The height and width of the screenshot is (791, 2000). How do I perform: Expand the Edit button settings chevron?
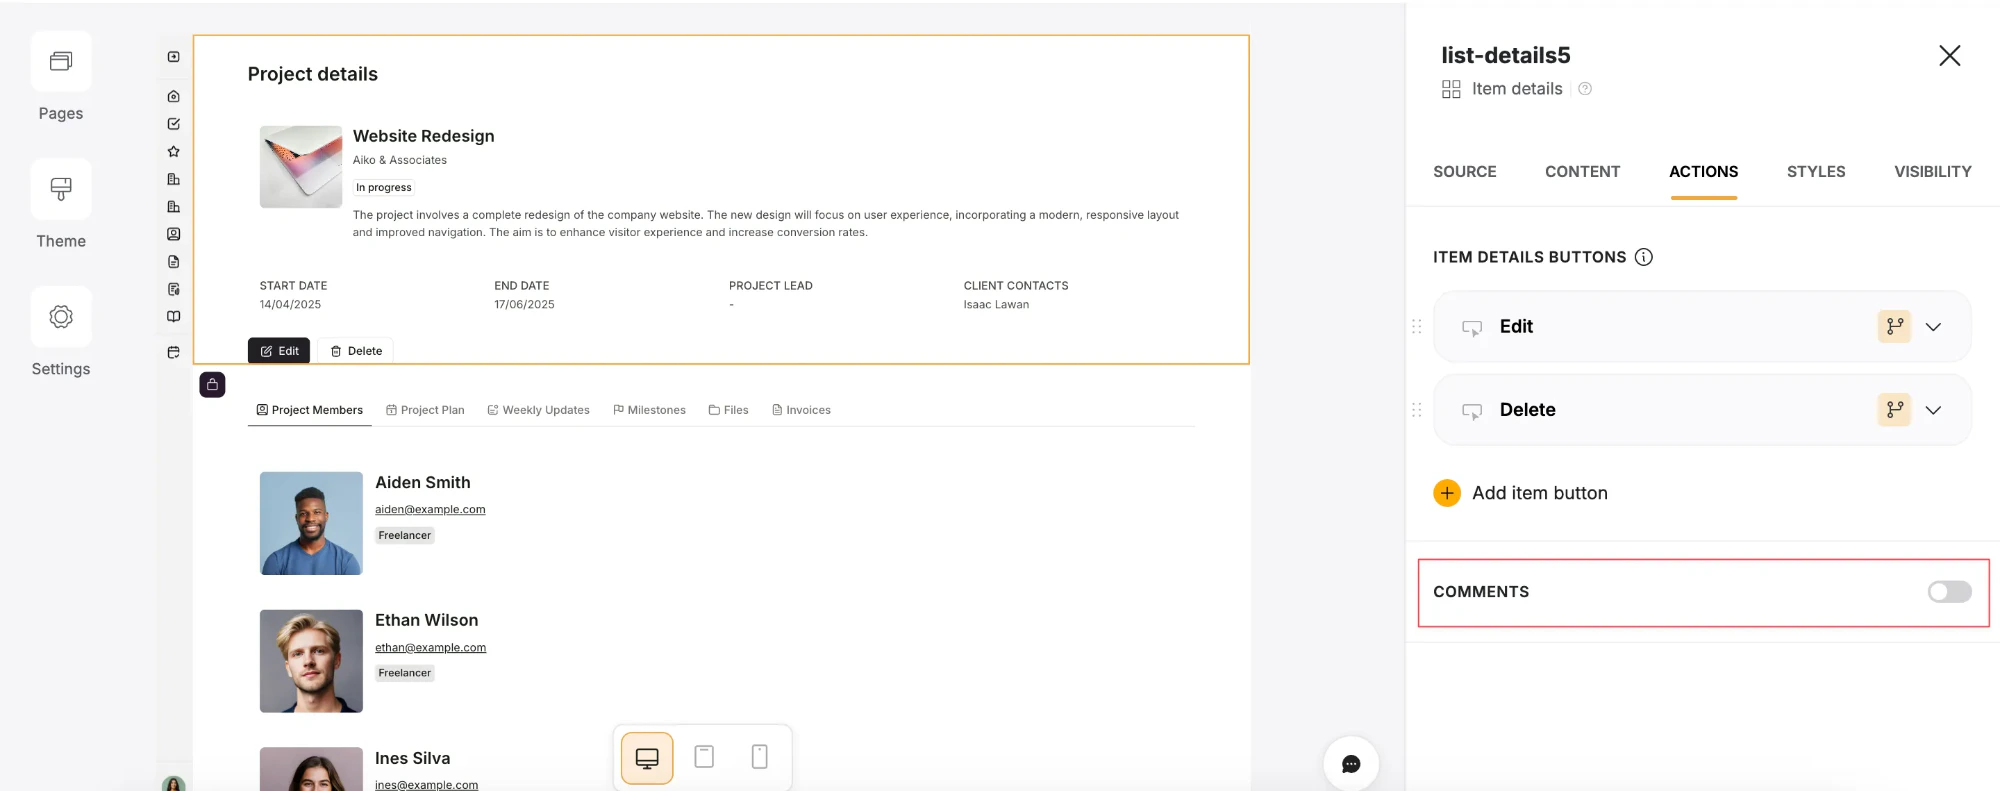[1933, 327]
